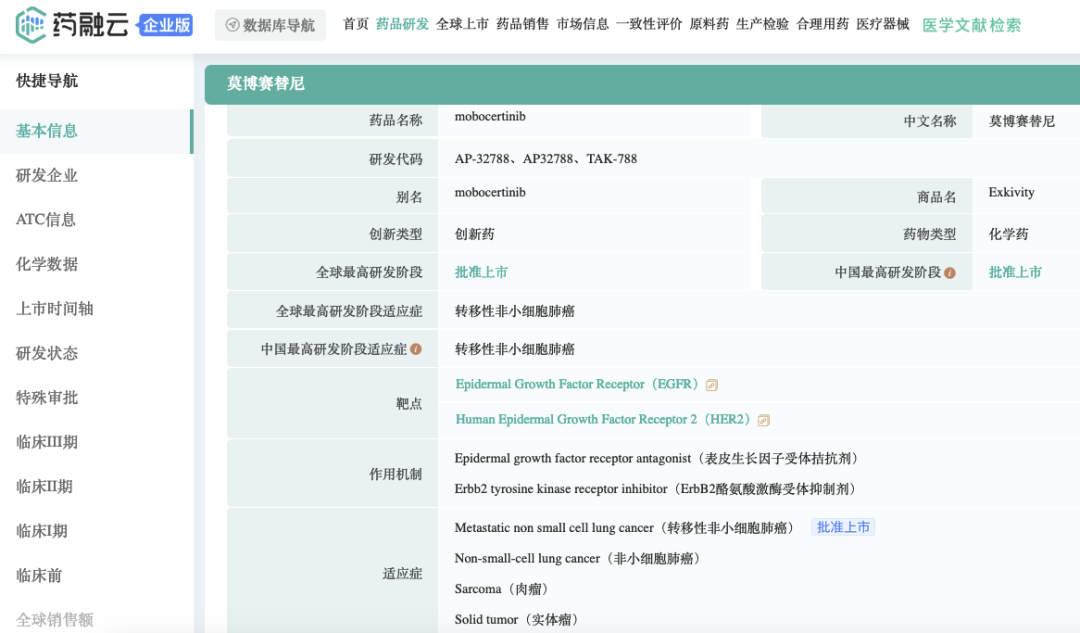
Task: Open 药品销售 menu item
Action: pyautogui.click(x=522, y=24)
